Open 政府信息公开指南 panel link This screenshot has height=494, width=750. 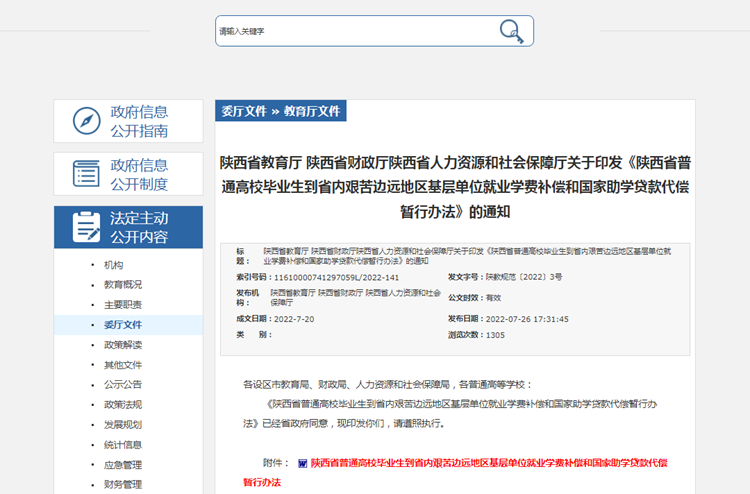click(128, 121)
